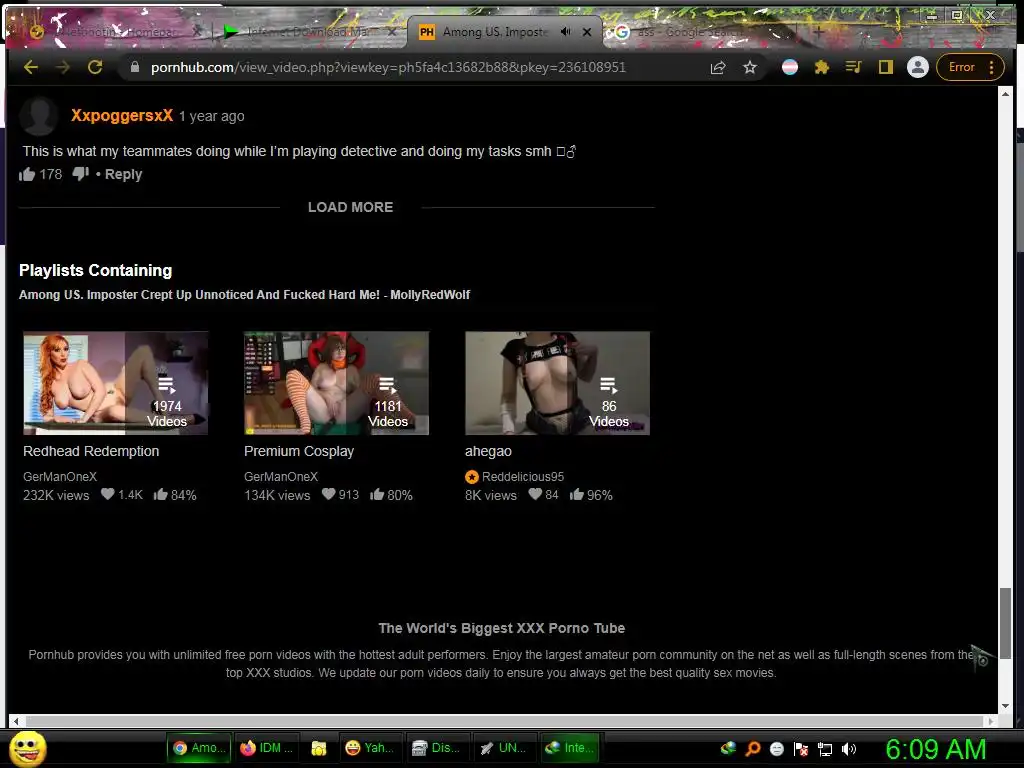1024x768 pixels.
Task: Go back using the browser back arrow
Action: point(31,67)
